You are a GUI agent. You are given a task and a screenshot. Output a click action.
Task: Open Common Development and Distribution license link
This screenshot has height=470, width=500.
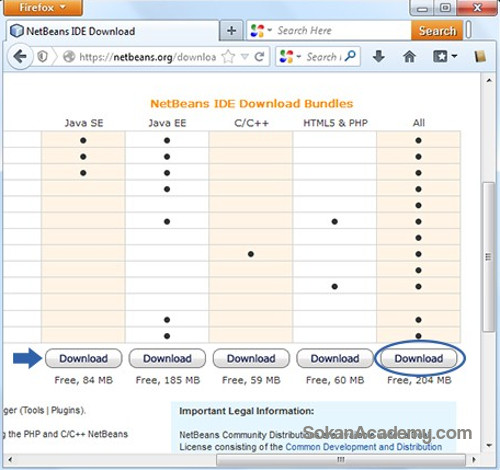pos(364,447)
